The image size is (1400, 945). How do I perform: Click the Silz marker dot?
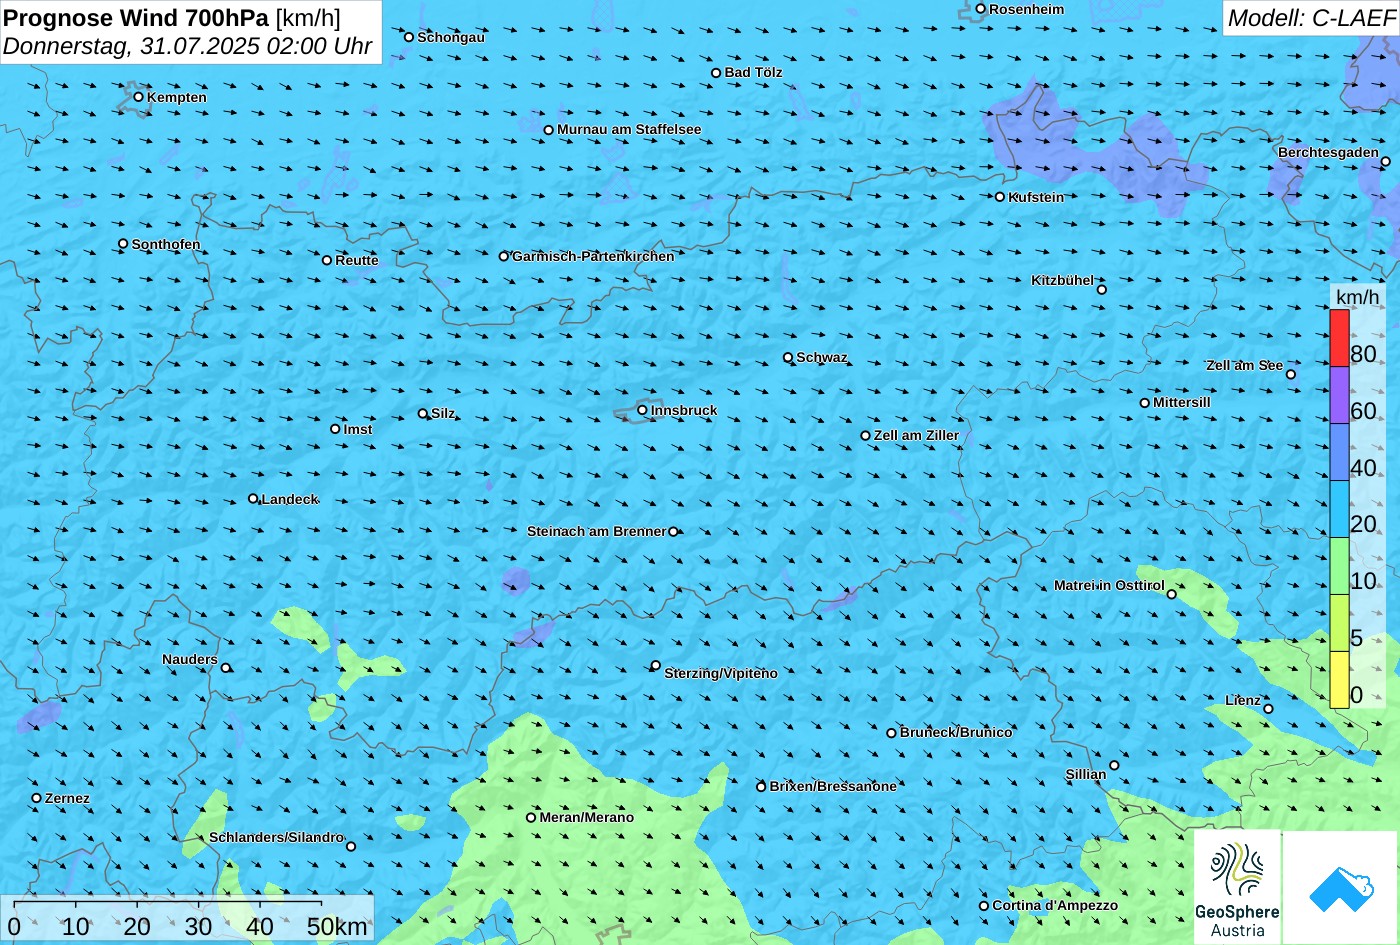click(x=422, y=413)
